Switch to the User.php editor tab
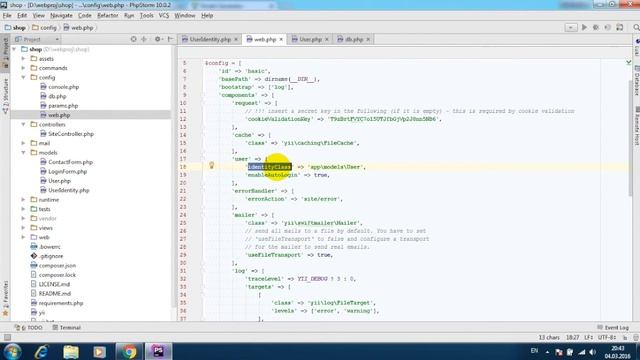Viewport: 640px width, 360px height. (309, 39)
